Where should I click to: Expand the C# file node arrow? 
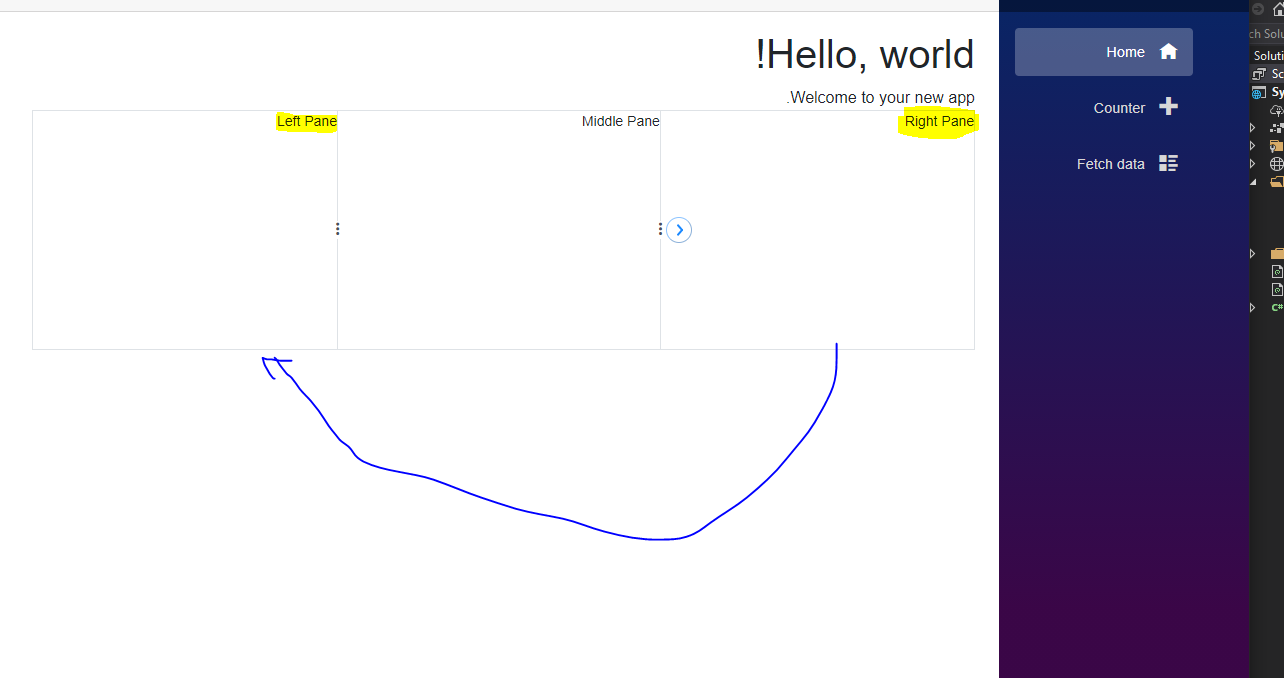point(1253,307)
